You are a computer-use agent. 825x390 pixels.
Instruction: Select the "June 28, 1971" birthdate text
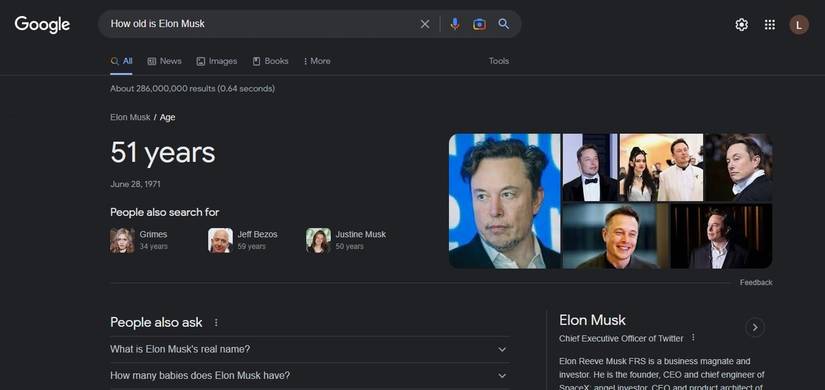[x=135, y=184]
